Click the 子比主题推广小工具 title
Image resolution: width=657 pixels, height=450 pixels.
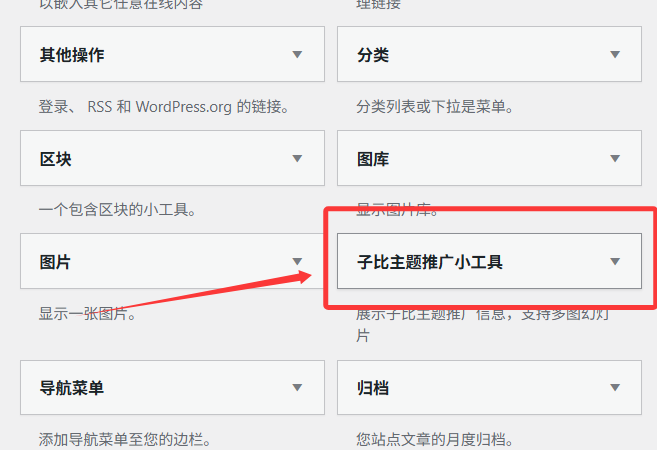pyautogui.click(x=430, y=262)
